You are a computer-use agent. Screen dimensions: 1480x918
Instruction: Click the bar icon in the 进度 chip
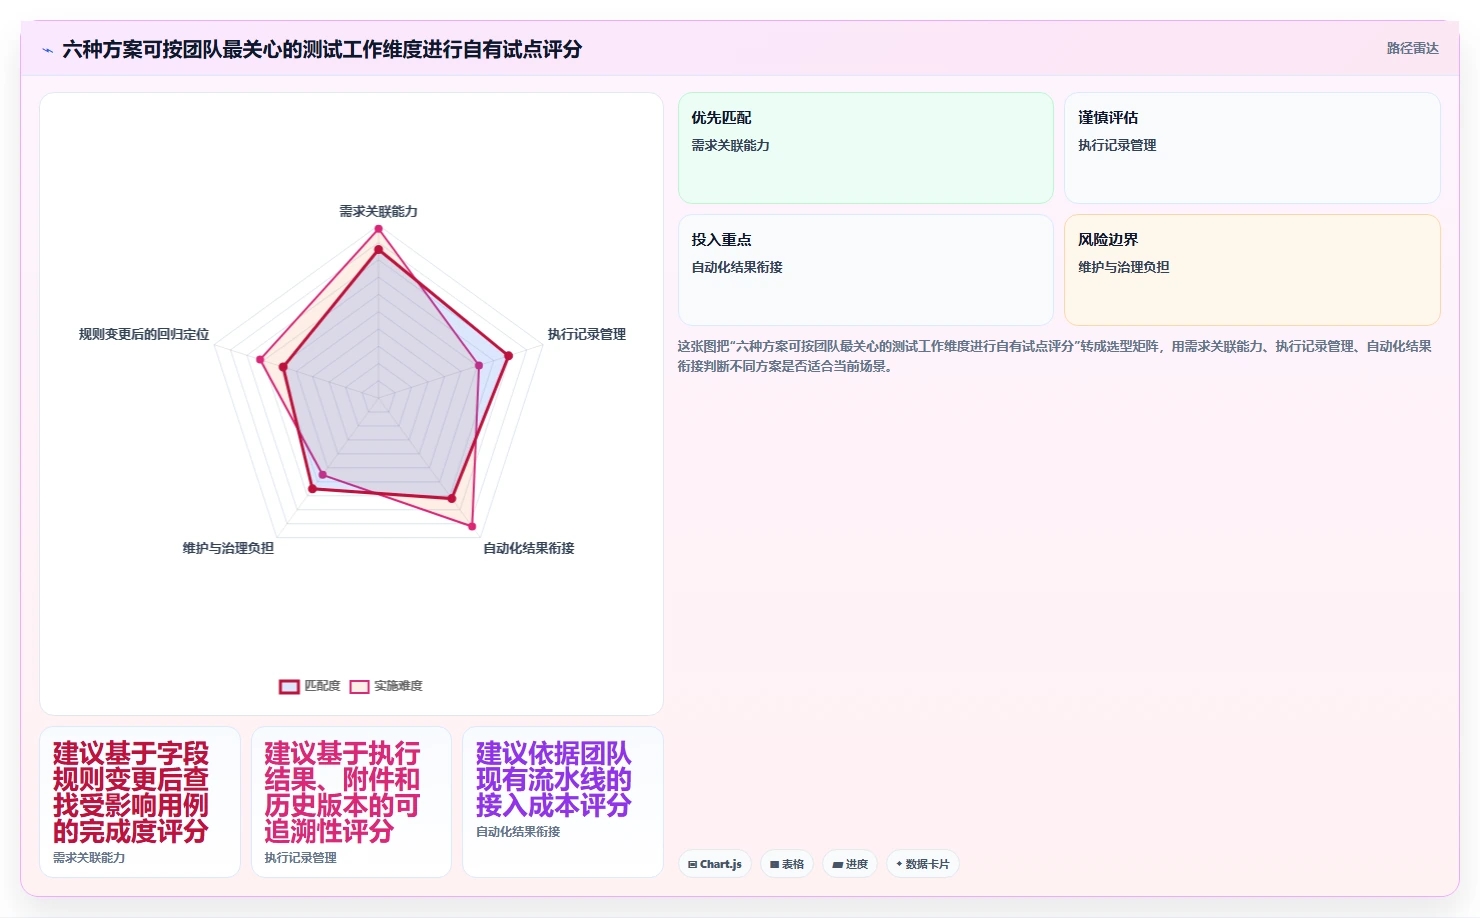coord(837,864)
